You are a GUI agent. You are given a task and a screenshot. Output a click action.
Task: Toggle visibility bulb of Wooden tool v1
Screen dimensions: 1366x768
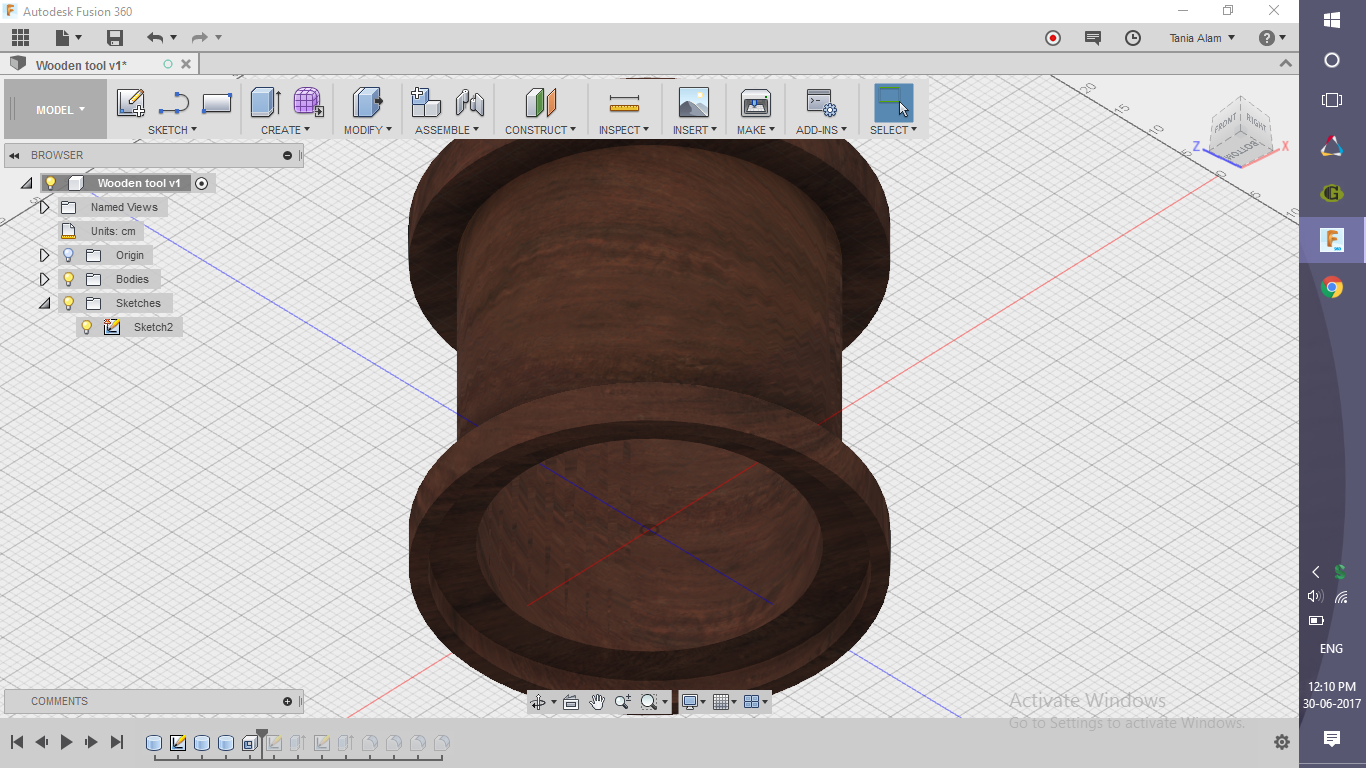pyautogui.click(x=51, y=183)
